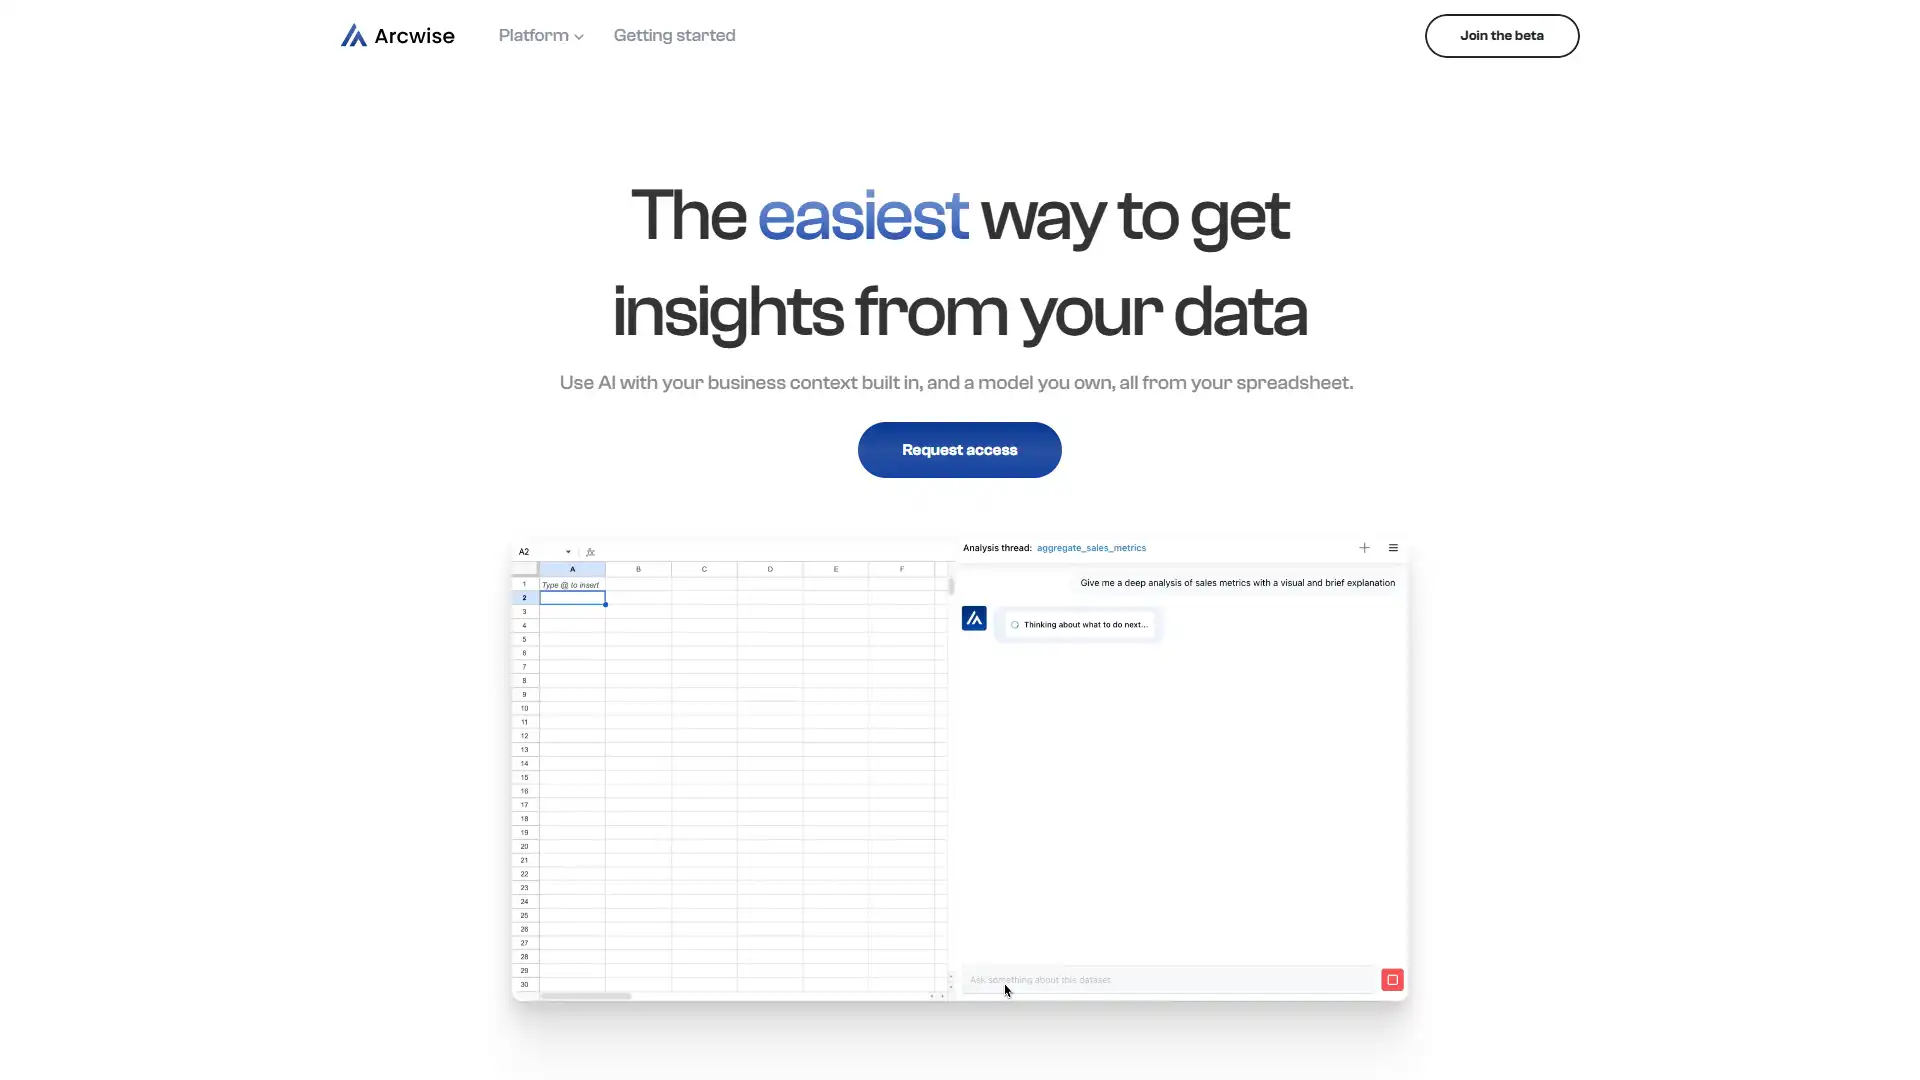
Task: Click the Arcwise AI assistant avatar icon
Action: (973, 618)
